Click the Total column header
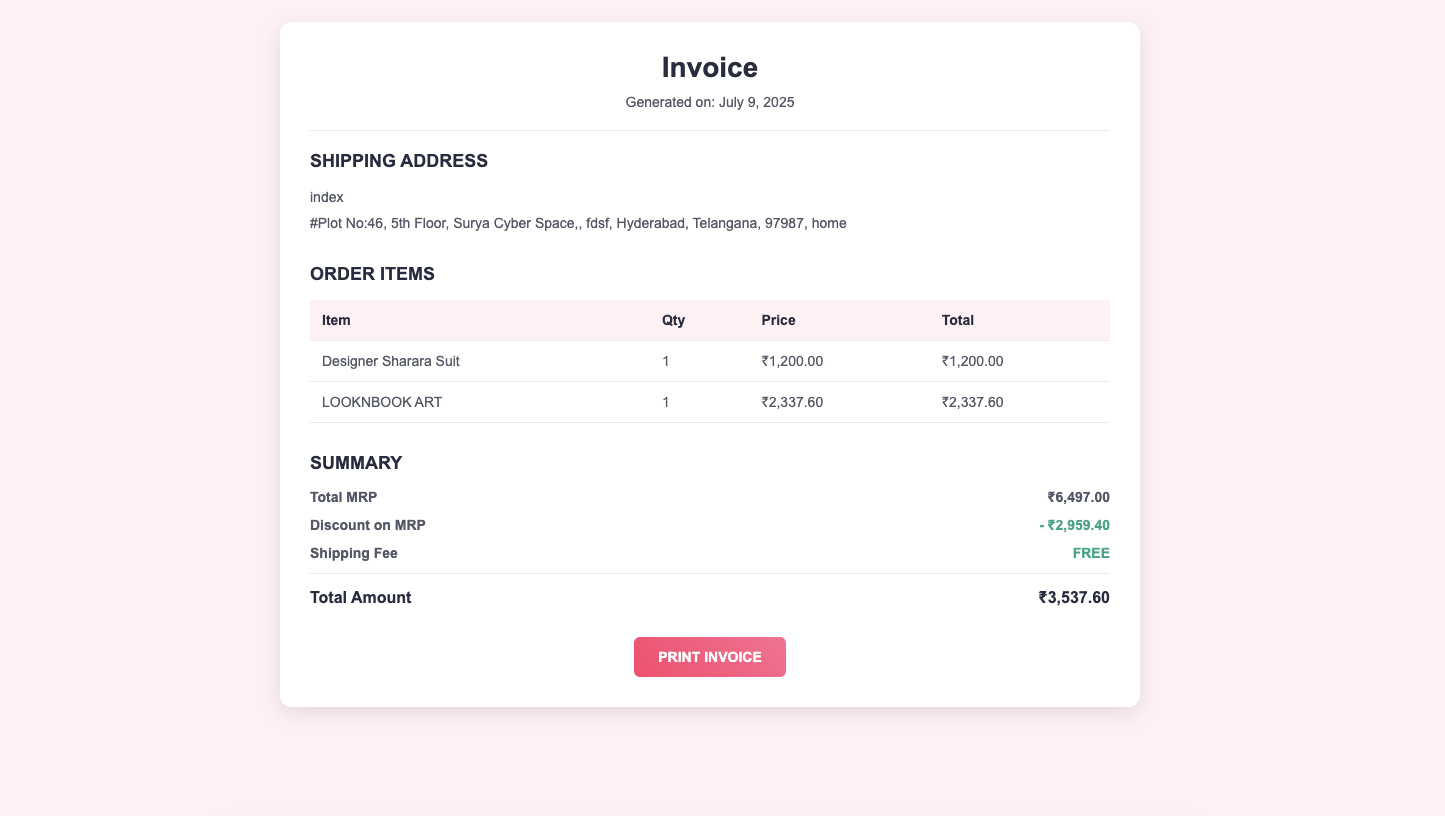Image resolution: width=1445 pixels, height=816 pixels. (x=957, y=320)
